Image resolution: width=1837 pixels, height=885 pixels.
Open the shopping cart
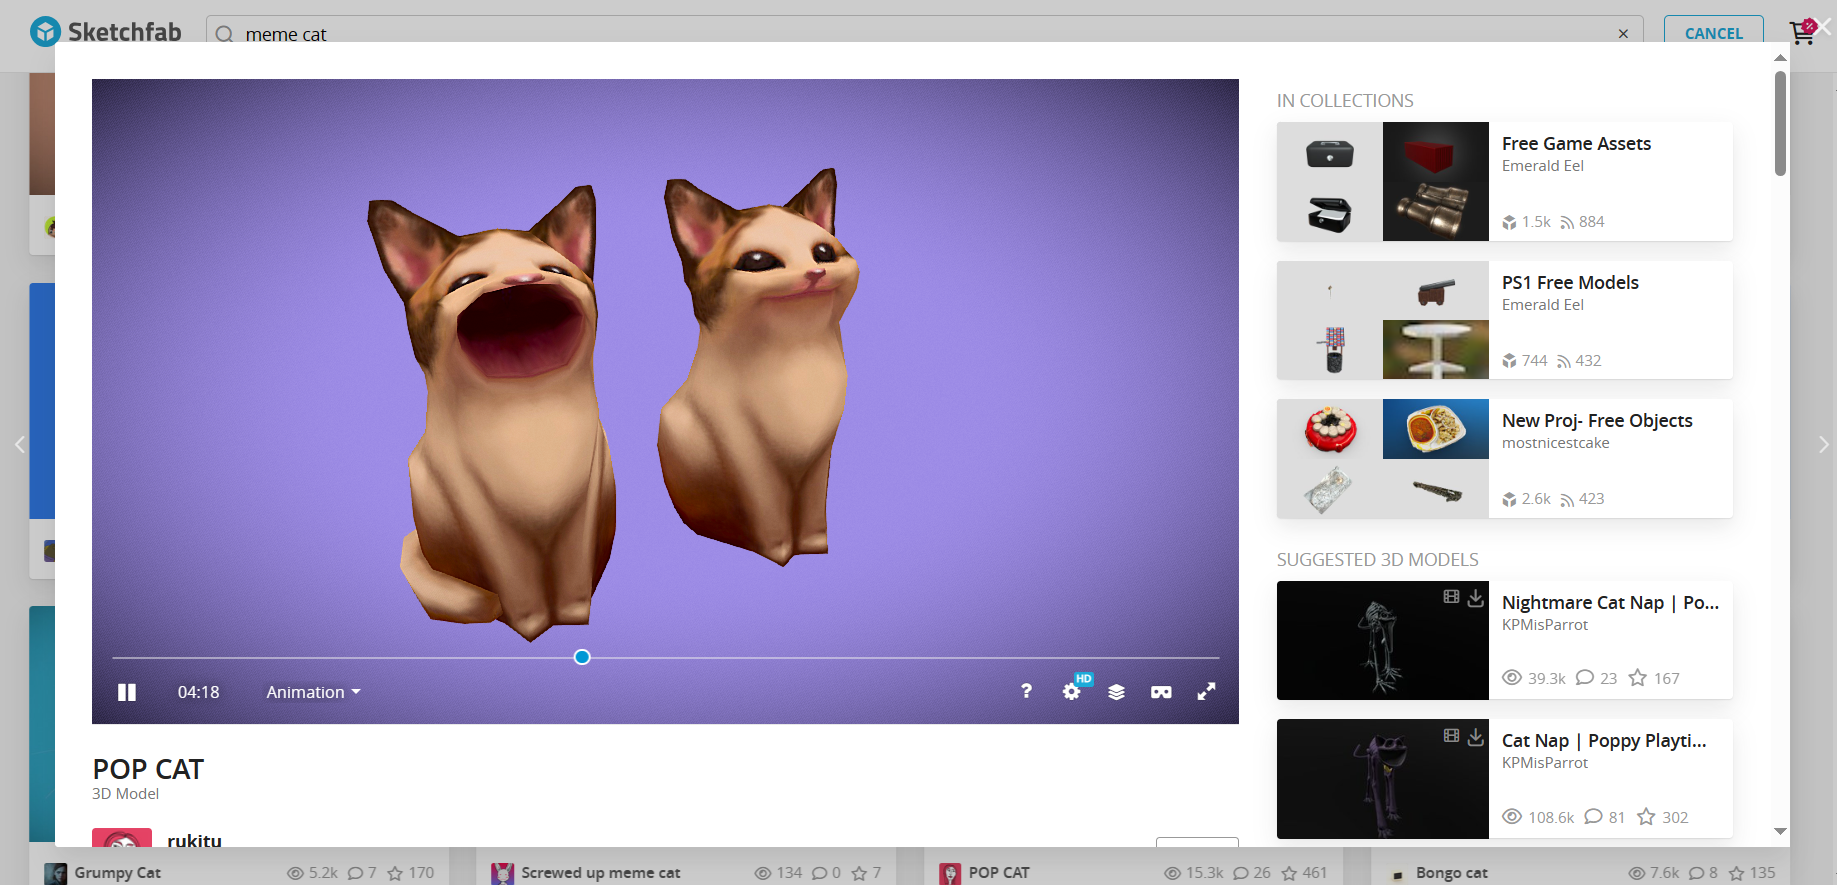pyautogui.click(x=1802, y=32)
